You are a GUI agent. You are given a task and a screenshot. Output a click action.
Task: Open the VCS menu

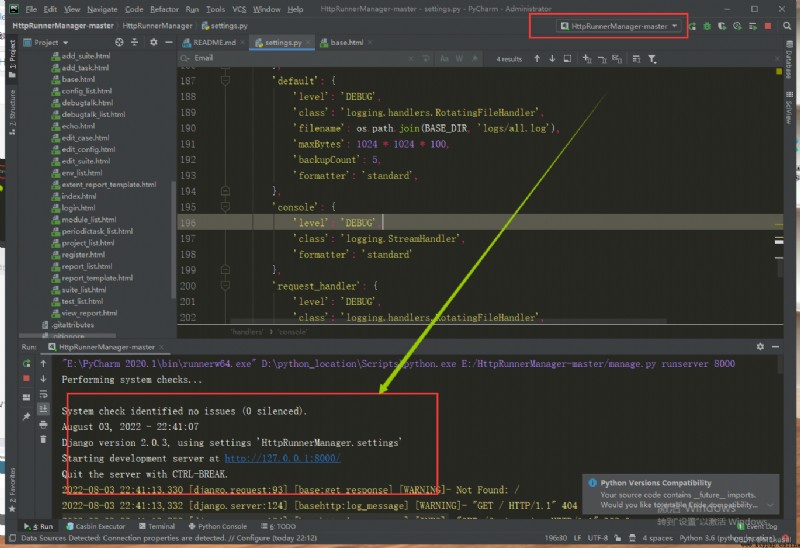(x=239, y=9)
